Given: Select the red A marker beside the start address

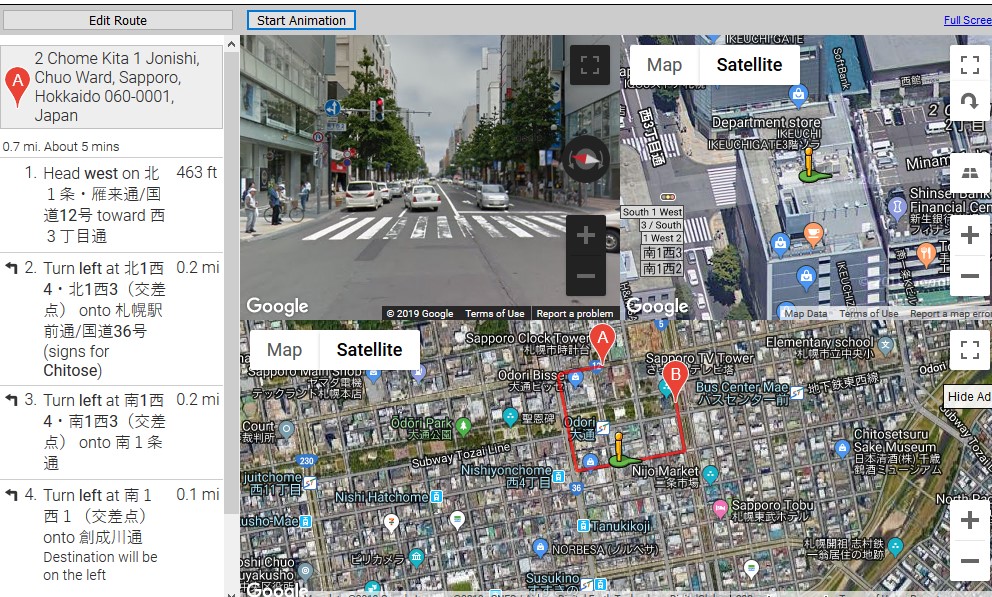Looking at the screenshot, I should [17, 86].
